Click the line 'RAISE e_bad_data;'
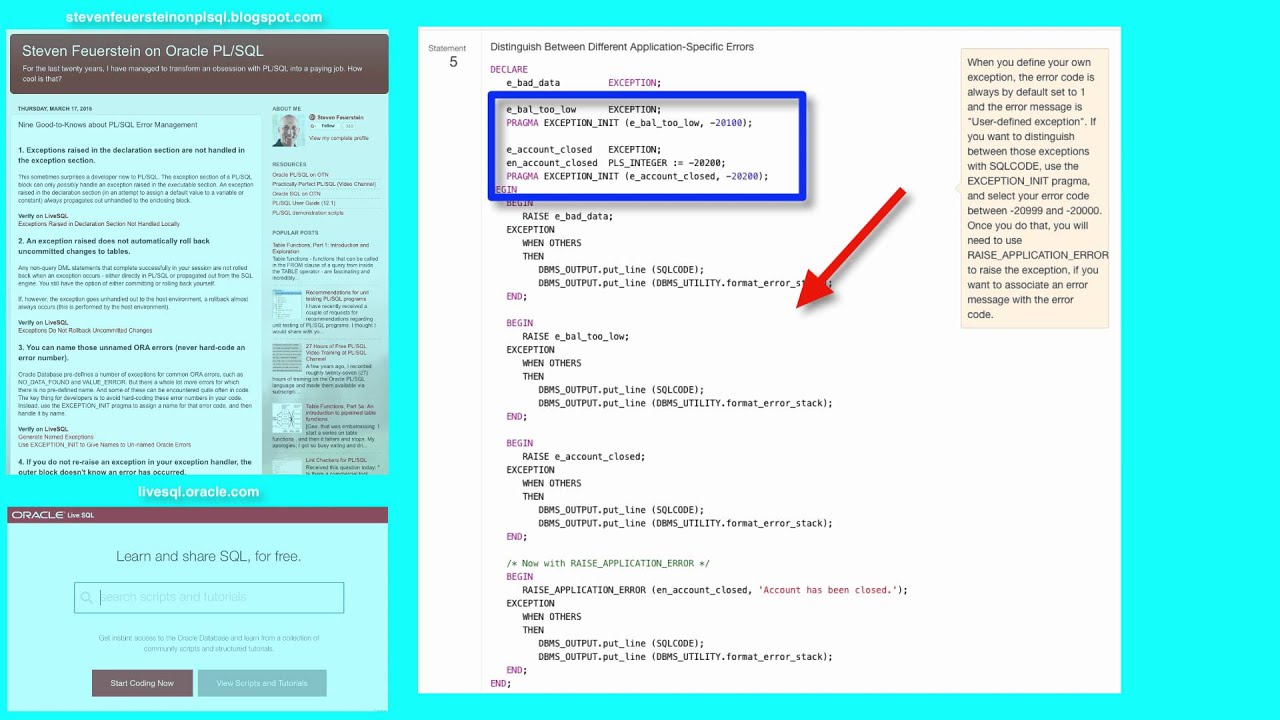 [567, 216]
